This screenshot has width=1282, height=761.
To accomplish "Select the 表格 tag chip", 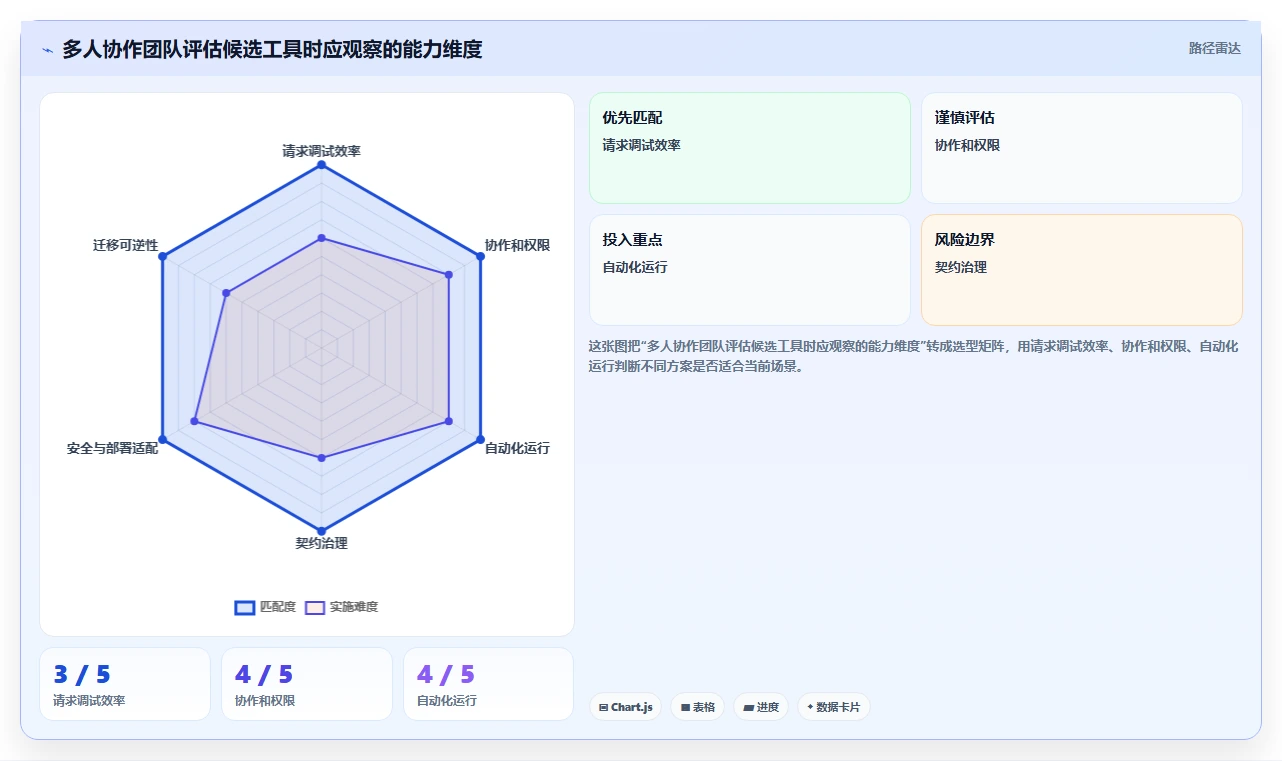I will [697, 707].
